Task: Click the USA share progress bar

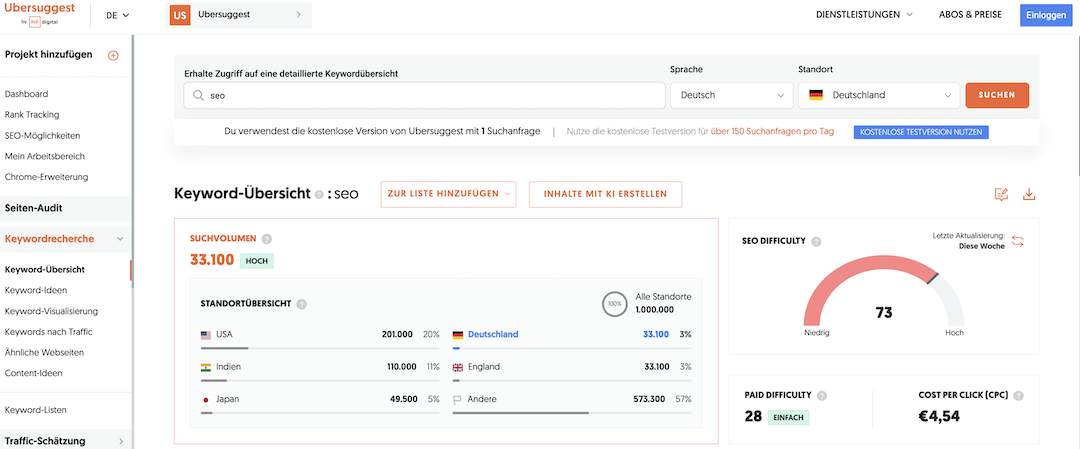Action: click(x=320, y=348)
